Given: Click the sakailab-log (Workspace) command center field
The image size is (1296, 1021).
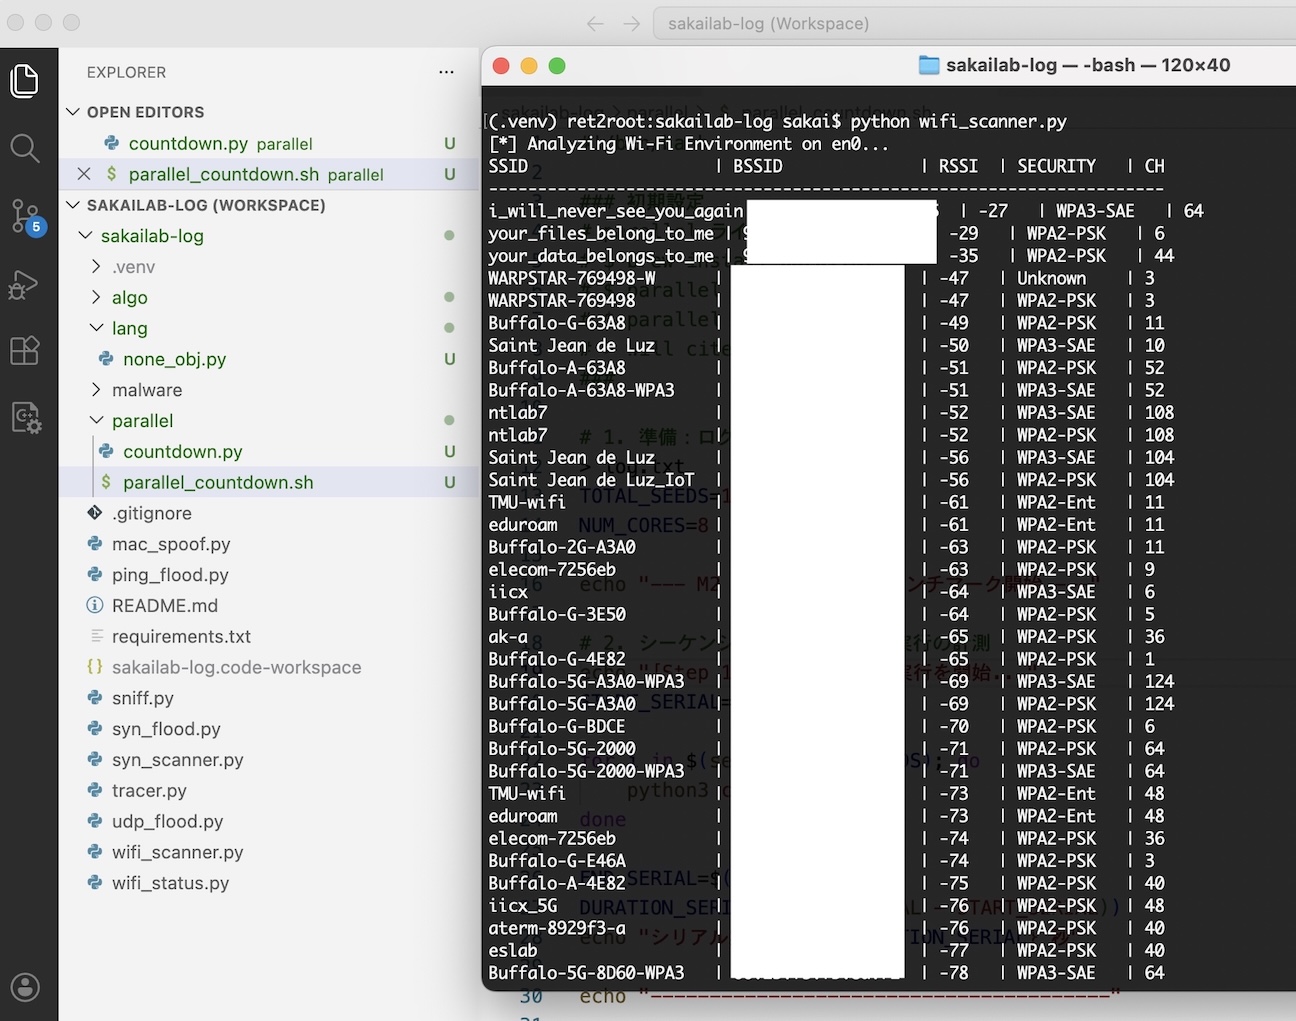Looking at the screenshot, I should tap(974, 23).
